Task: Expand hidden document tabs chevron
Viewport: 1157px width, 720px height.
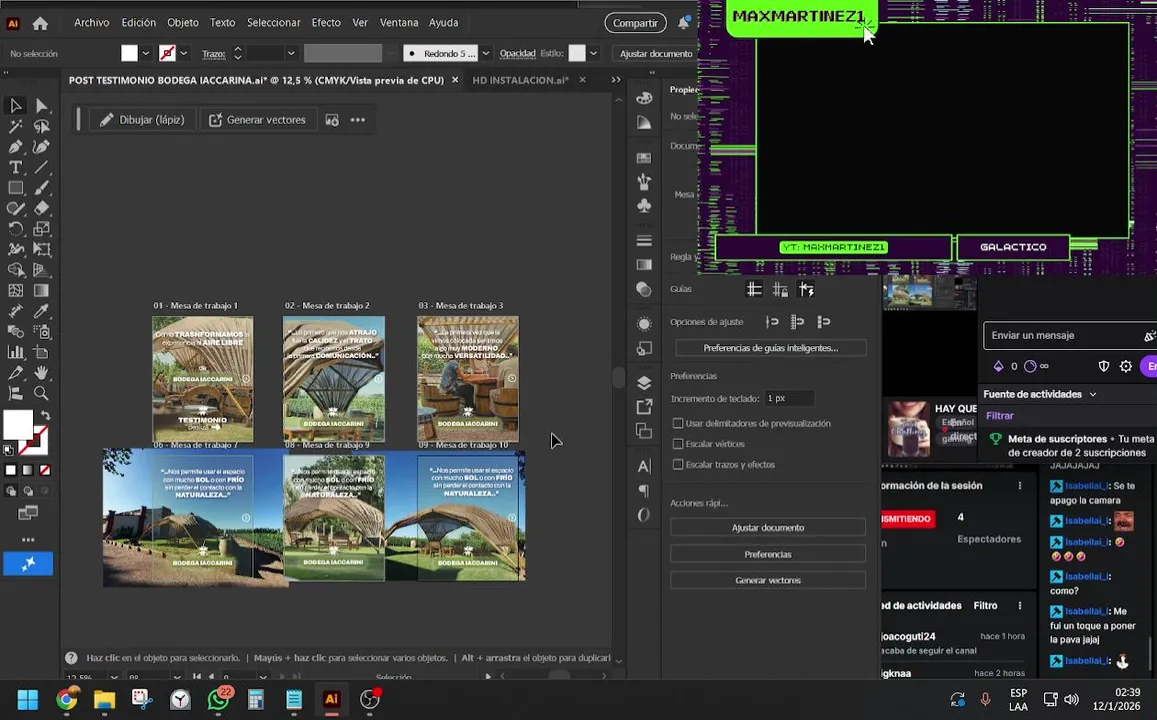Action: [616, 80]
